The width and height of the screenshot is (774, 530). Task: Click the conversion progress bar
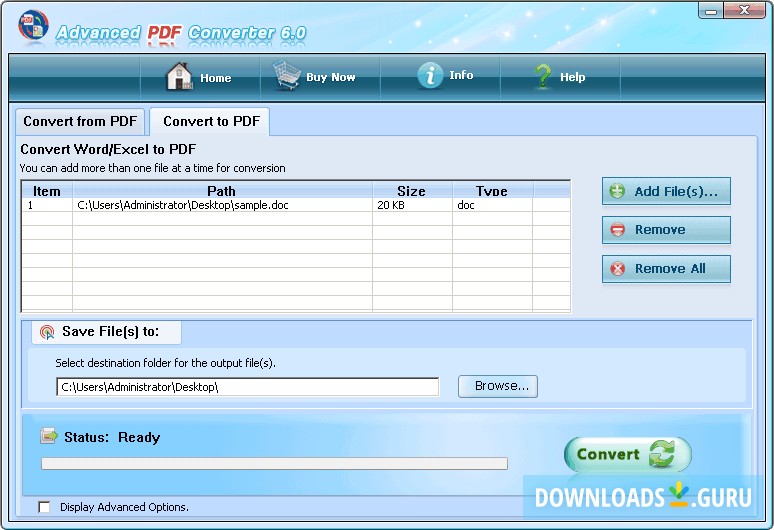pyautogui.click(x=274, y=463)
